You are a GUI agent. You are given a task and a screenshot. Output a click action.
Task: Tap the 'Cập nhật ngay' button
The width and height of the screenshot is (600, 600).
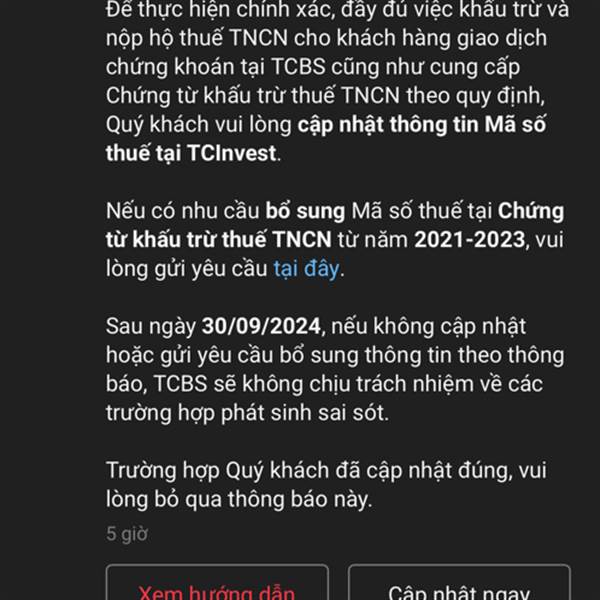(459, 582)
